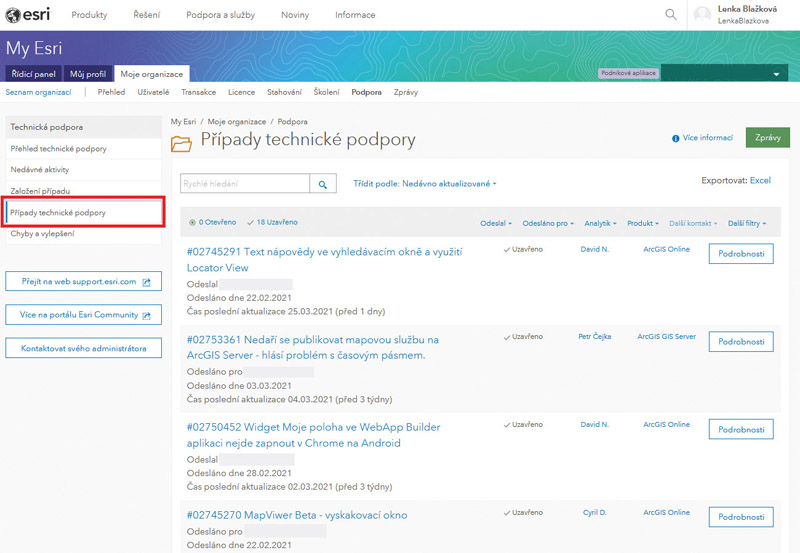Click the external link icon on the Esri Community button
Image resolution: width=800 pixels, height=553 pixels.
click(146, 316)
